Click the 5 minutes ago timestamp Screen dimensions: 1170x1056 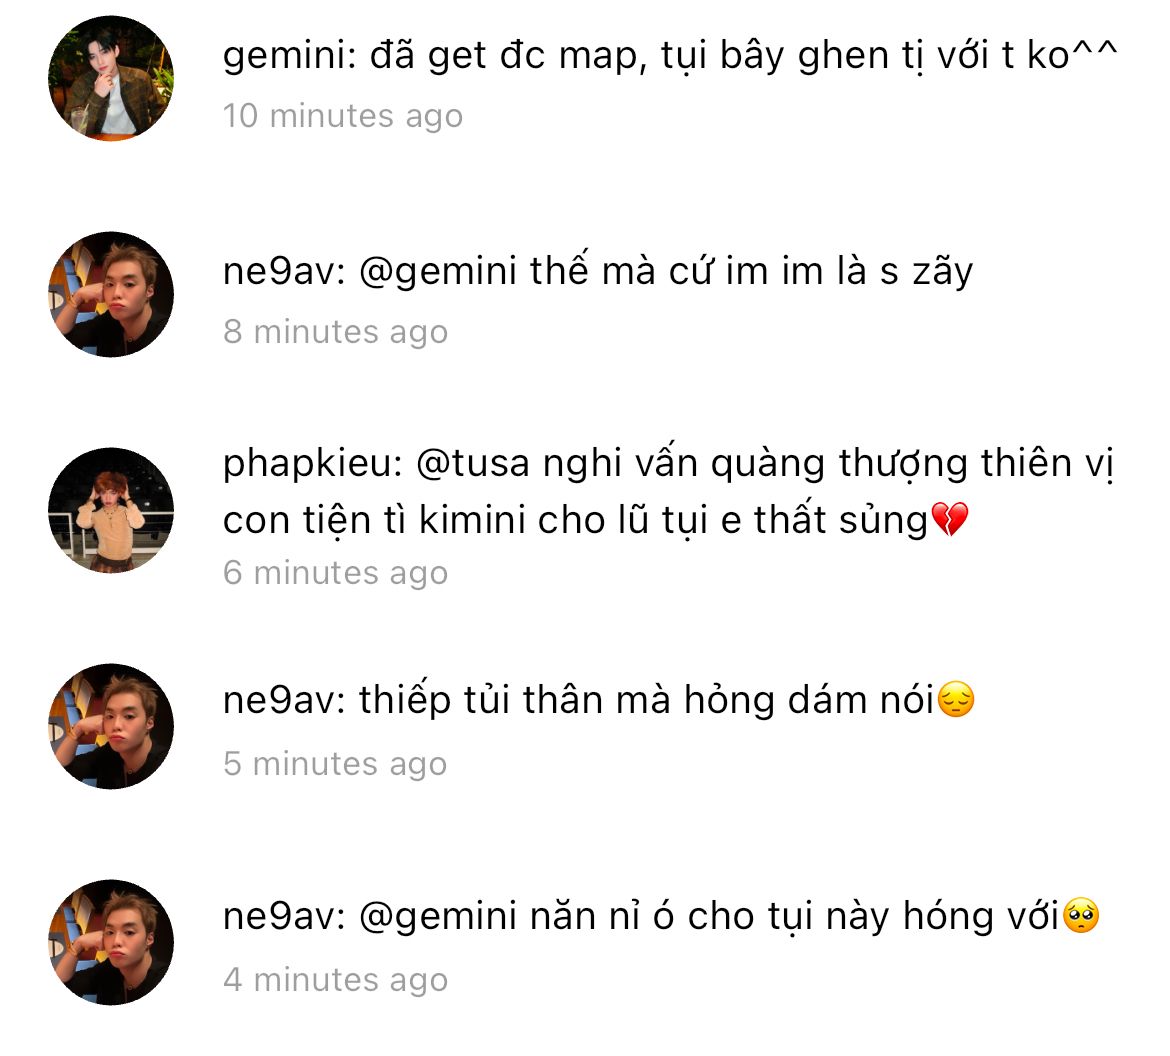(x=335, y=763)
